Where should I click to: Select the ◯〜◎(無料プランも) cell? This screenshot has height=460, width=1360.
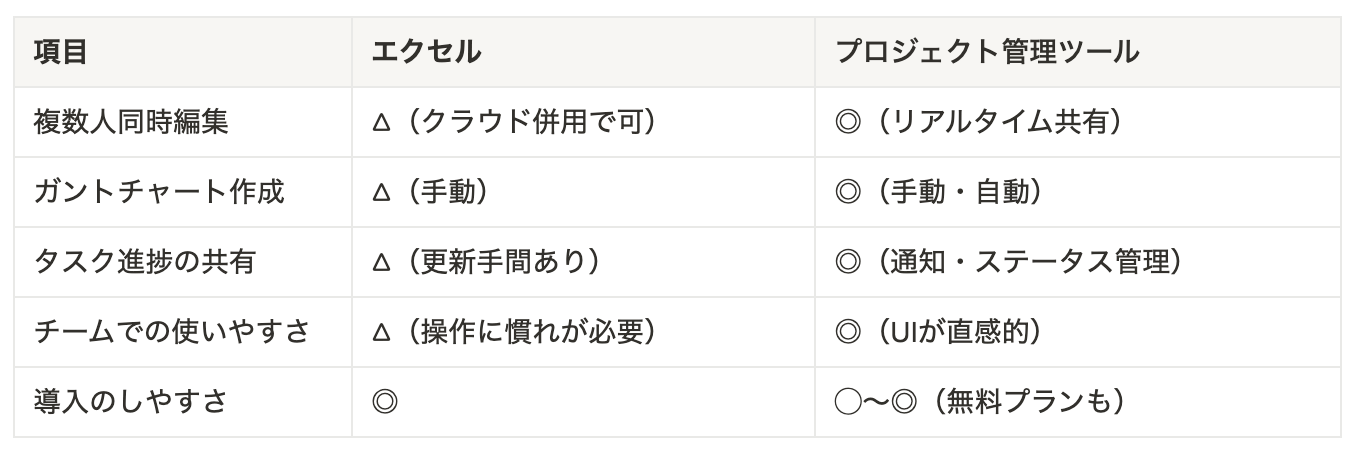1078,402
